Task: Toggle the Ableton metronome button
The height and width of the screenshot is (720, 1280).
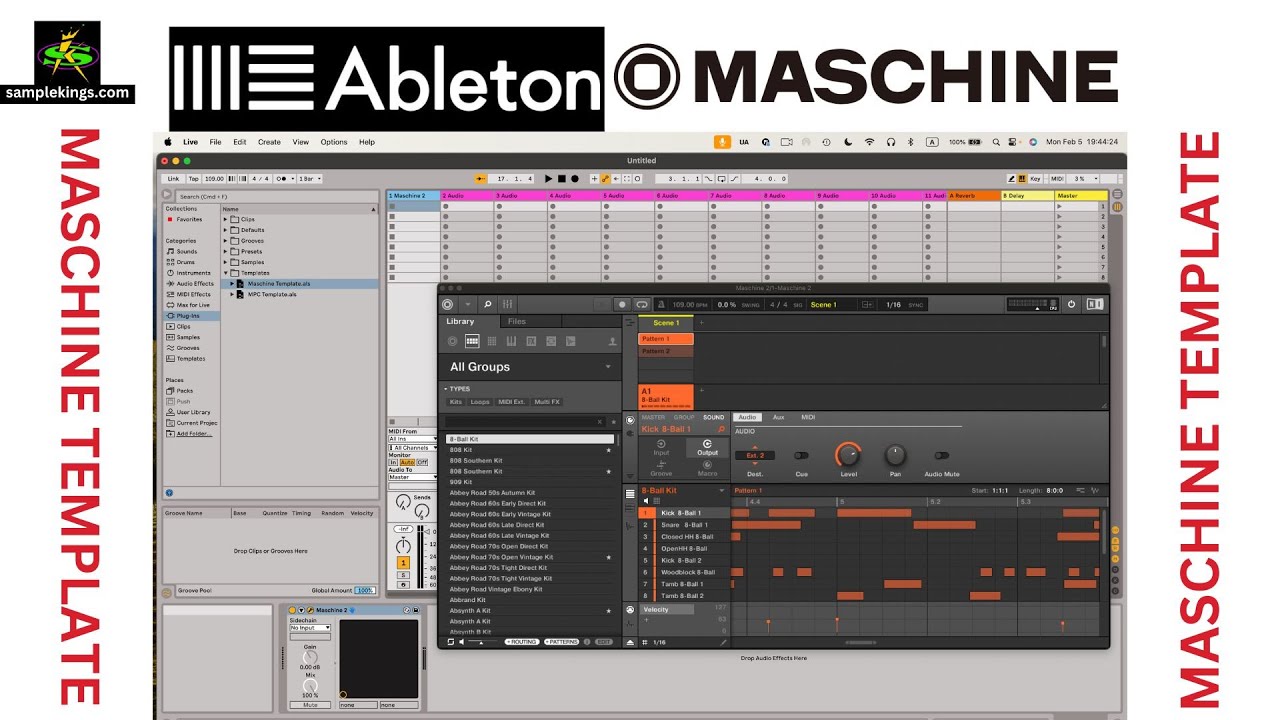Action: click(x=281, y=178)
